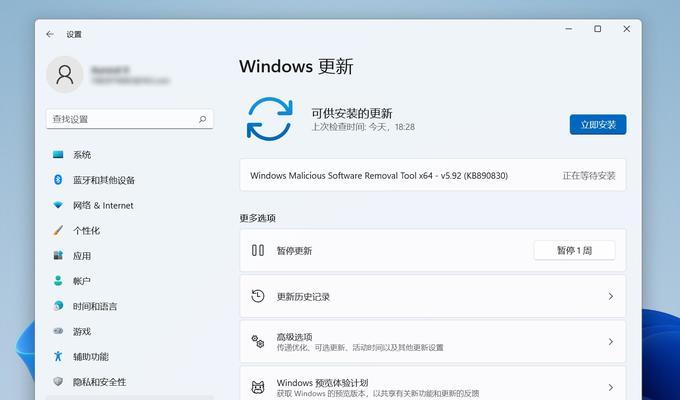Open the Windows 预览体验计划 entry
The width and height of the screenshot is (680, 400).
coord(432,384)
